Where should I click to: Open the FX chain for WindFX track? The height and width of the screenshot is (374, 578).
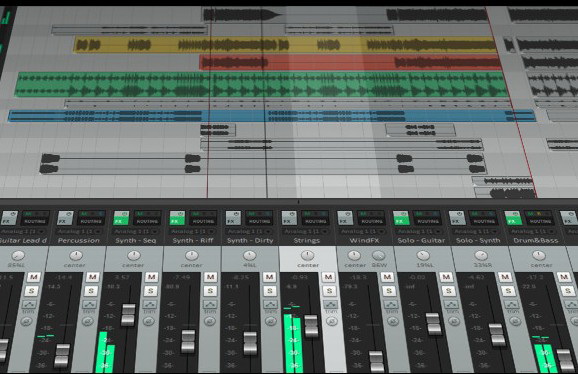pyautogui.click(x=345, y=218)
